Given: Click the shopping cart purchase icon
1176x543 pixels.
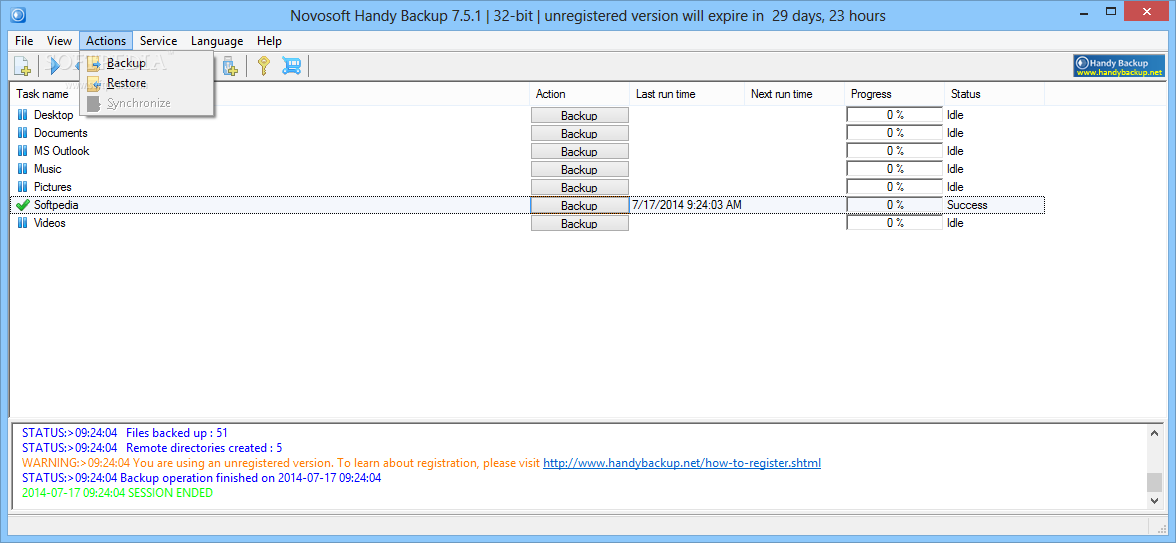Looking at the screenshot, I should click(291, 66).
